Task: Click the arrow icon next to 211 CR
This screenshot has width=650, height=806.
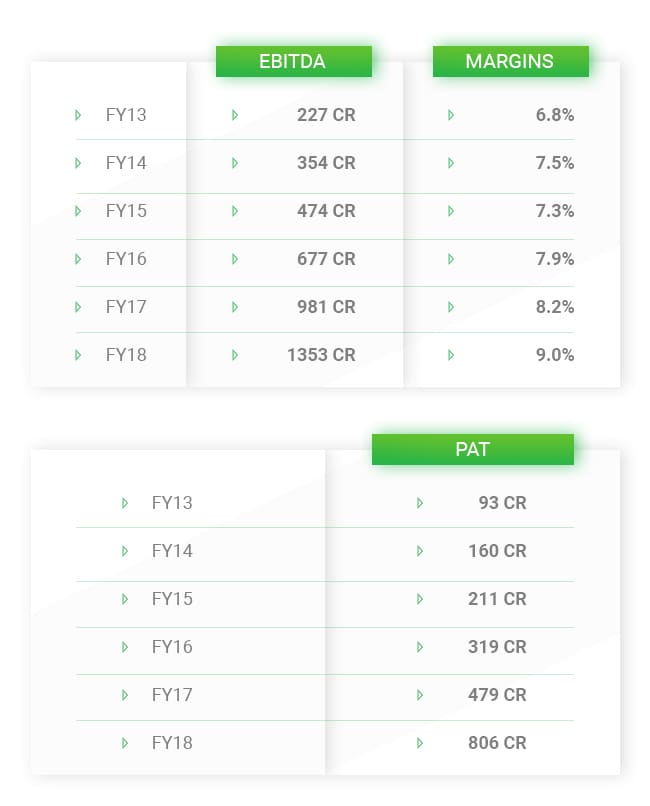Action: (x=420, y=599)
